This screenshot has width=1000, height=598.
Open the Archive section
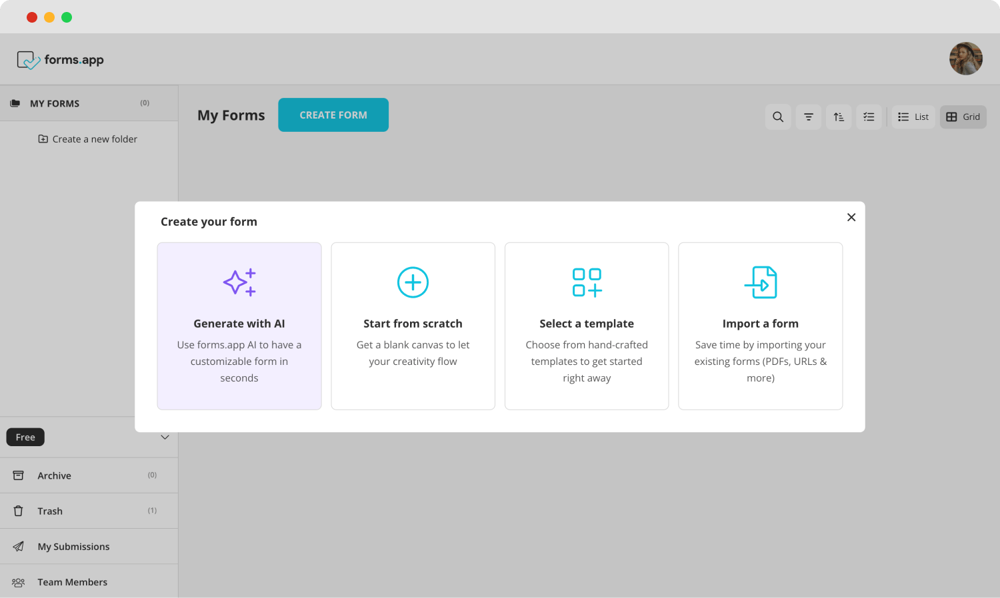point(54,476)
